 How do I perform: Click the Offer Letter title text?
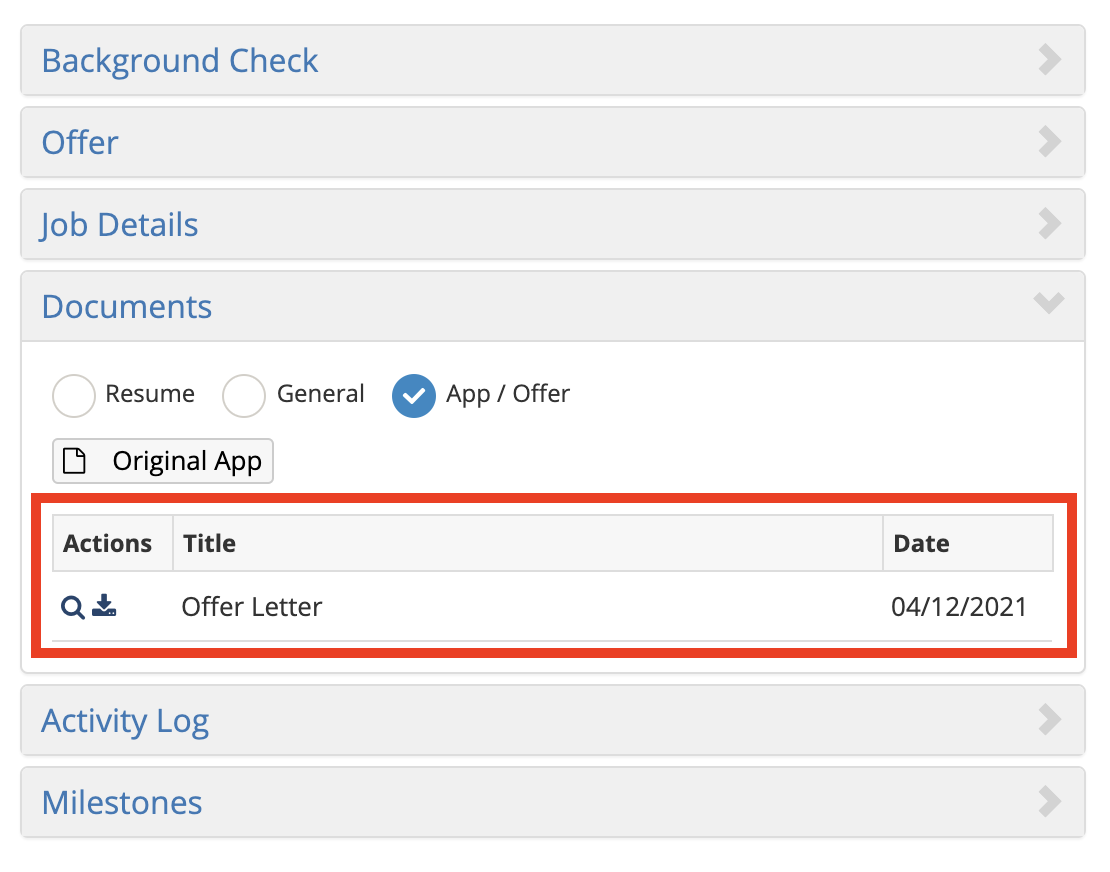(252, 606)
